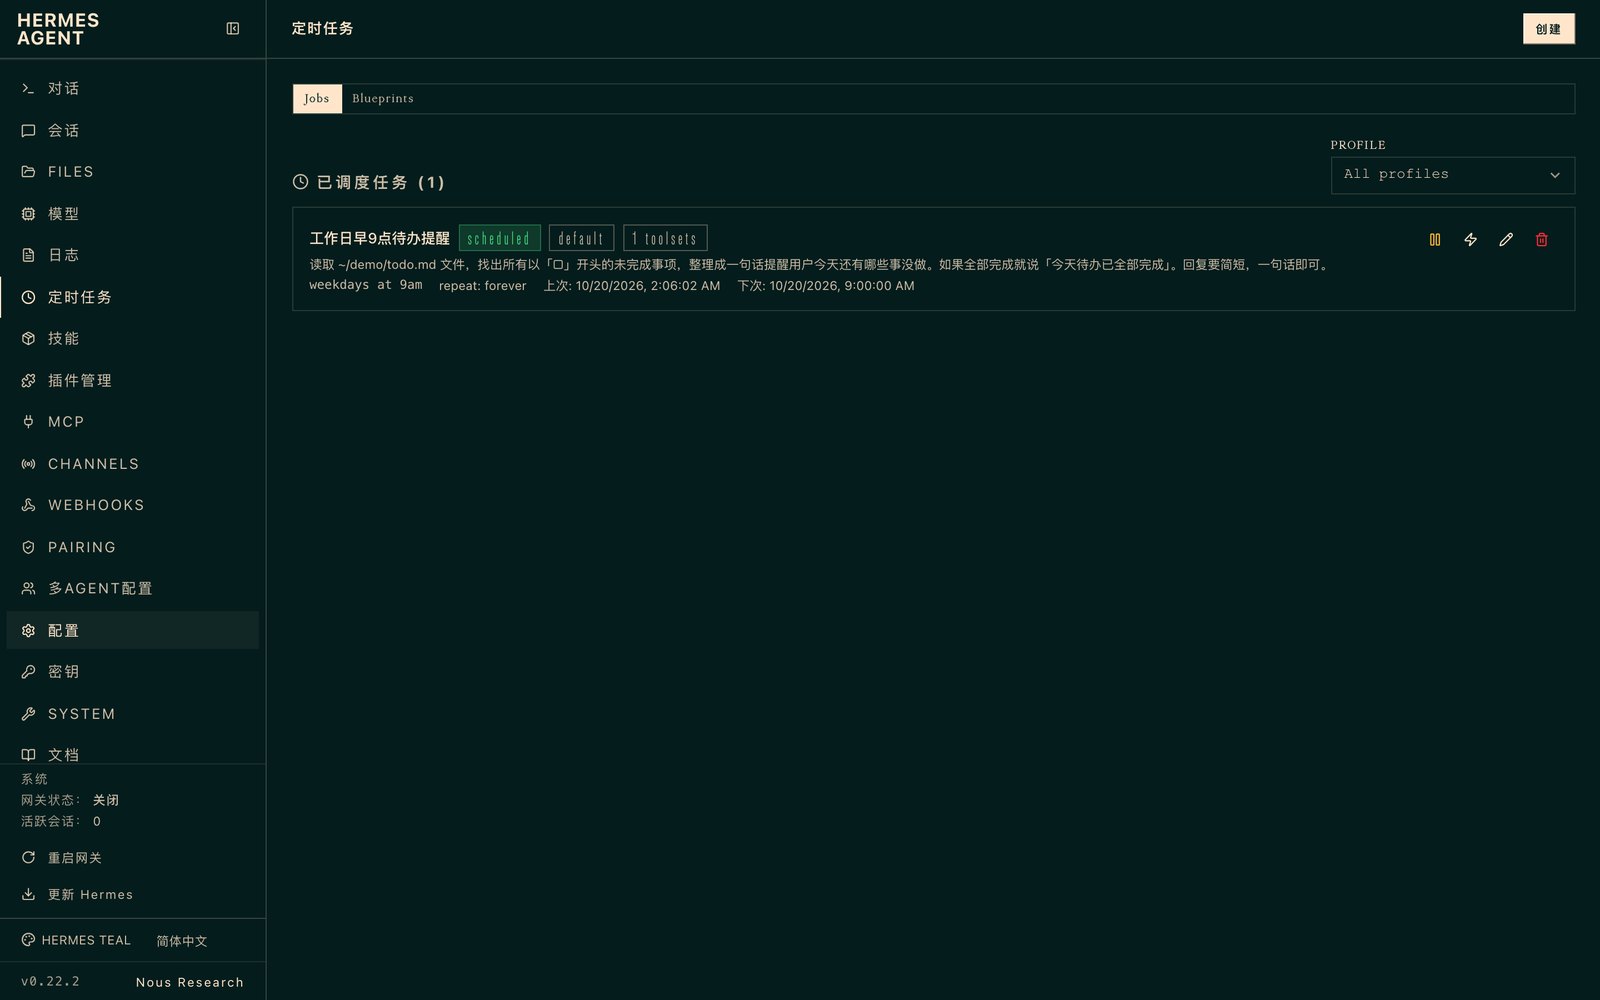Switch language via 简体中文 selector

point(182,941)
